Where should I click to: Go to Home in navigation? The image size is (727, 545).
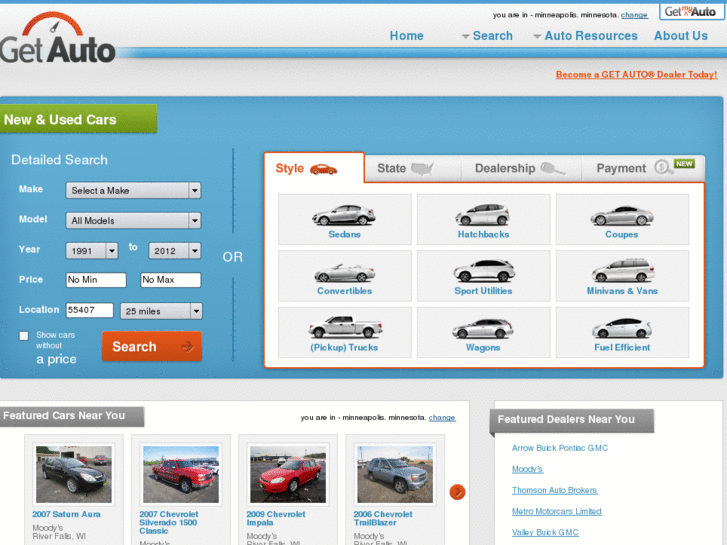tap(406, 36)
